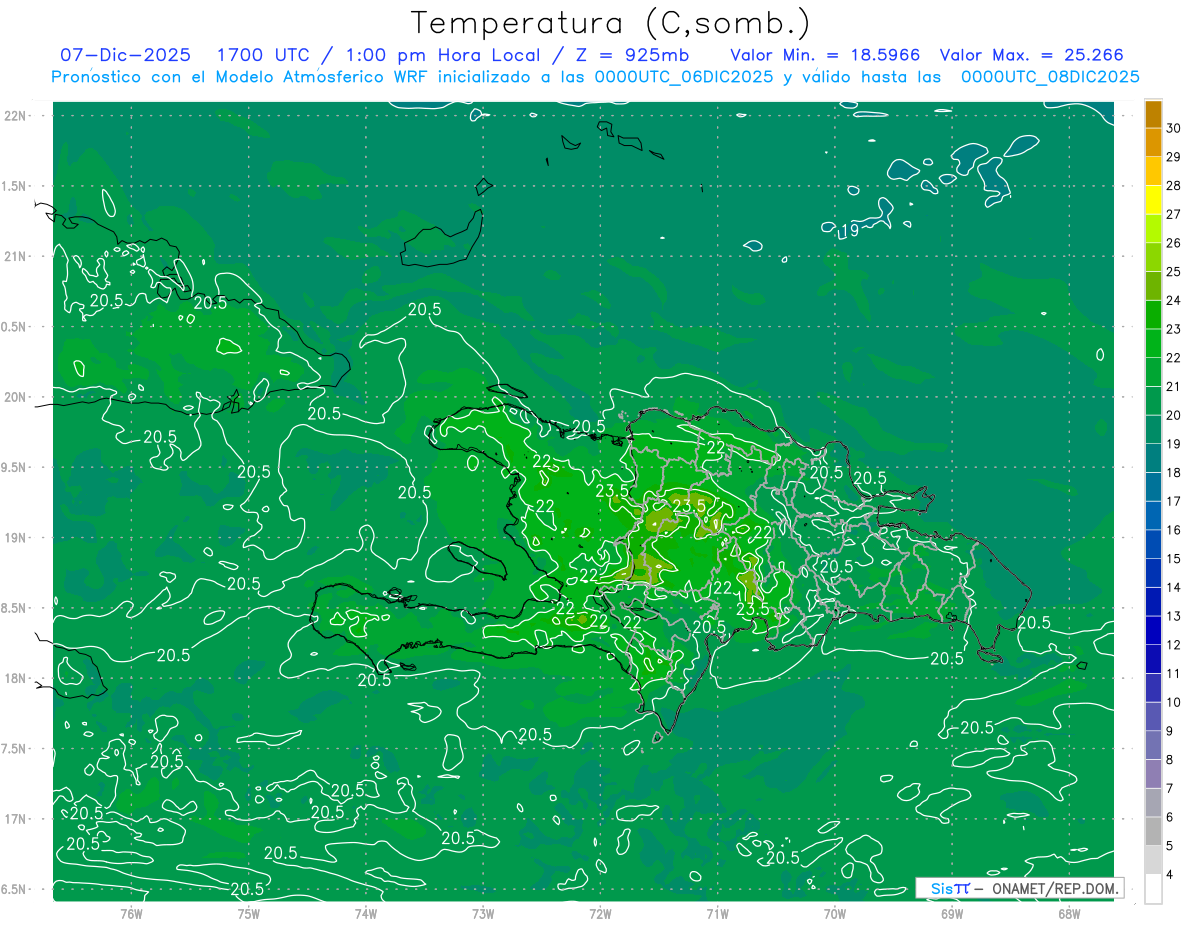Pick the legend color swatch for 20
The width and height of the screenshot is (1200, 927).
(1153, 401)
